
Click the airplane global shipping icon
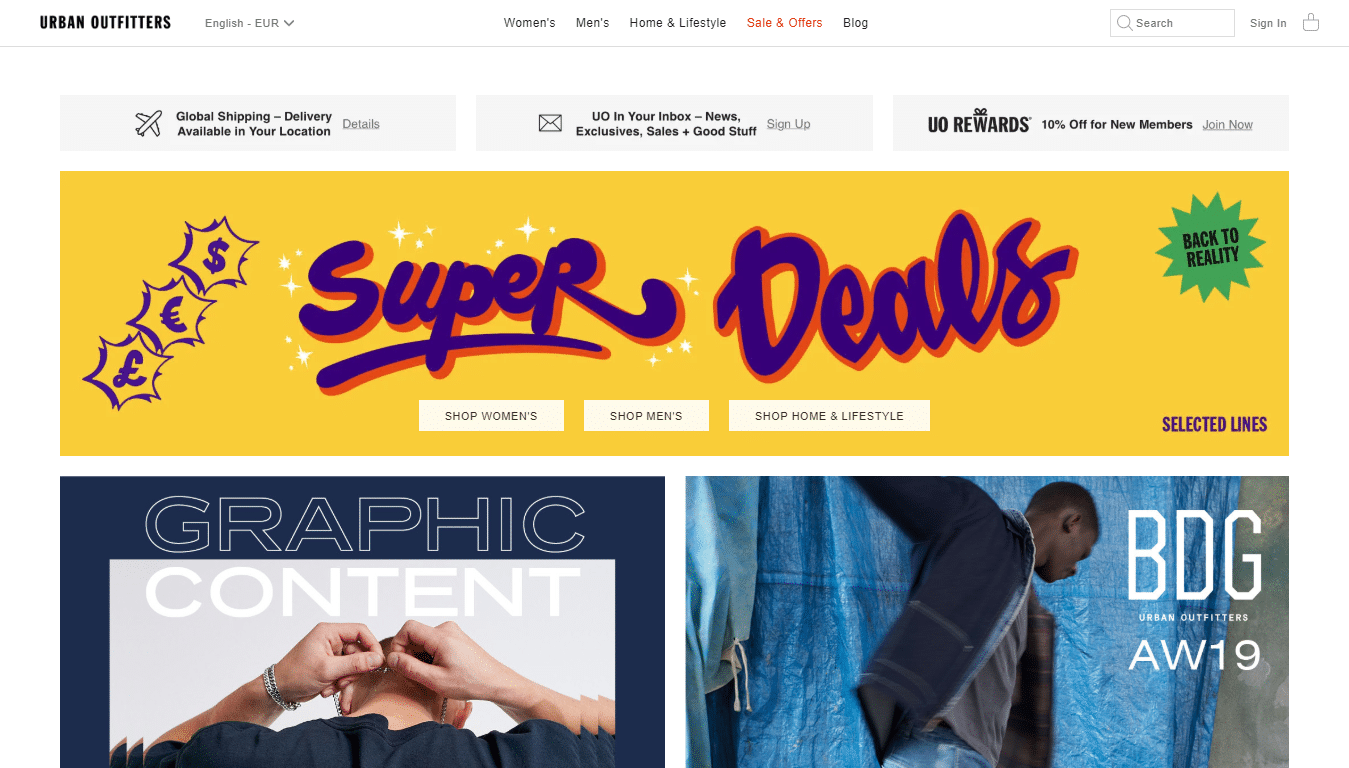click(x=149, y=124)
